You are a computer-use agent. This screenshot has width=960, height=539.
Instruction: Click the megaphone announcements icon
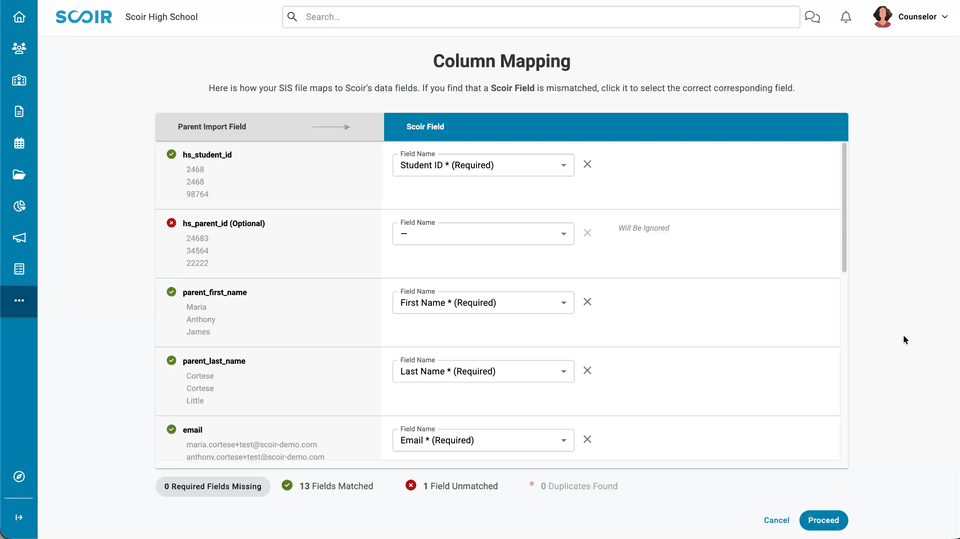coord(19,238)
